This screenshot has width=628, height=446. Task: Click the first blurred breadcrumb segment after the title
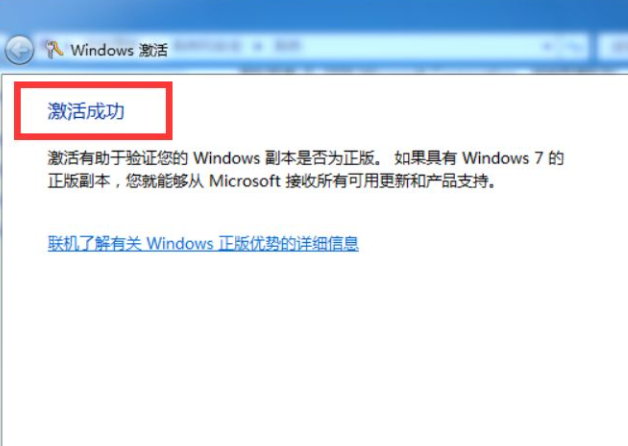coord(207,46)
